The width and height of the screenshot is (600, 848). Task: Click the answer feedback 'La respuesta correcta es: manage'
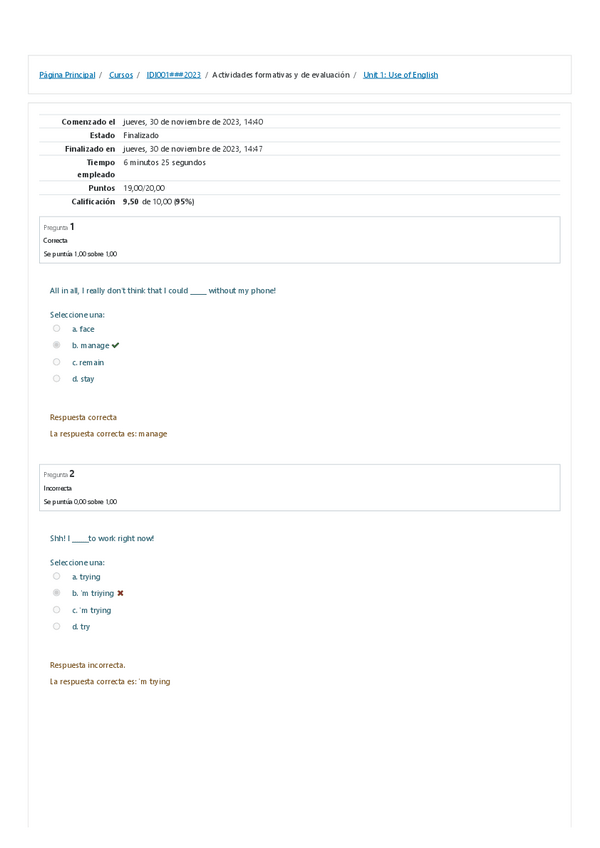click(108, 434)
